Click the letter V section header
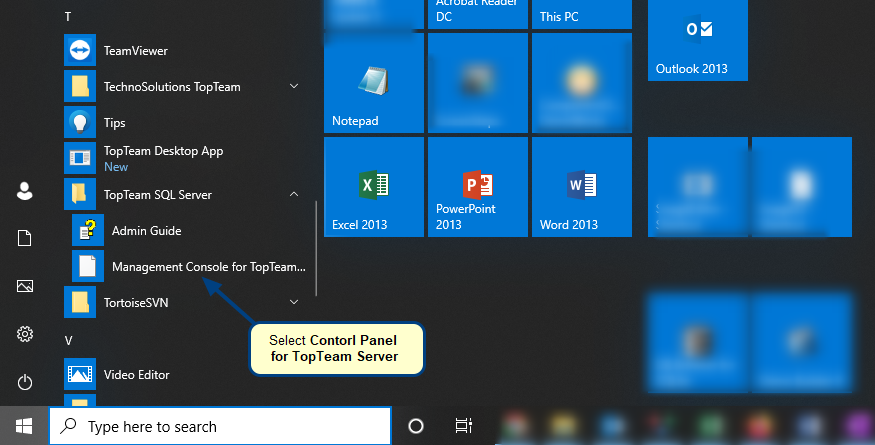875x445 pixels. coord(68,341)
